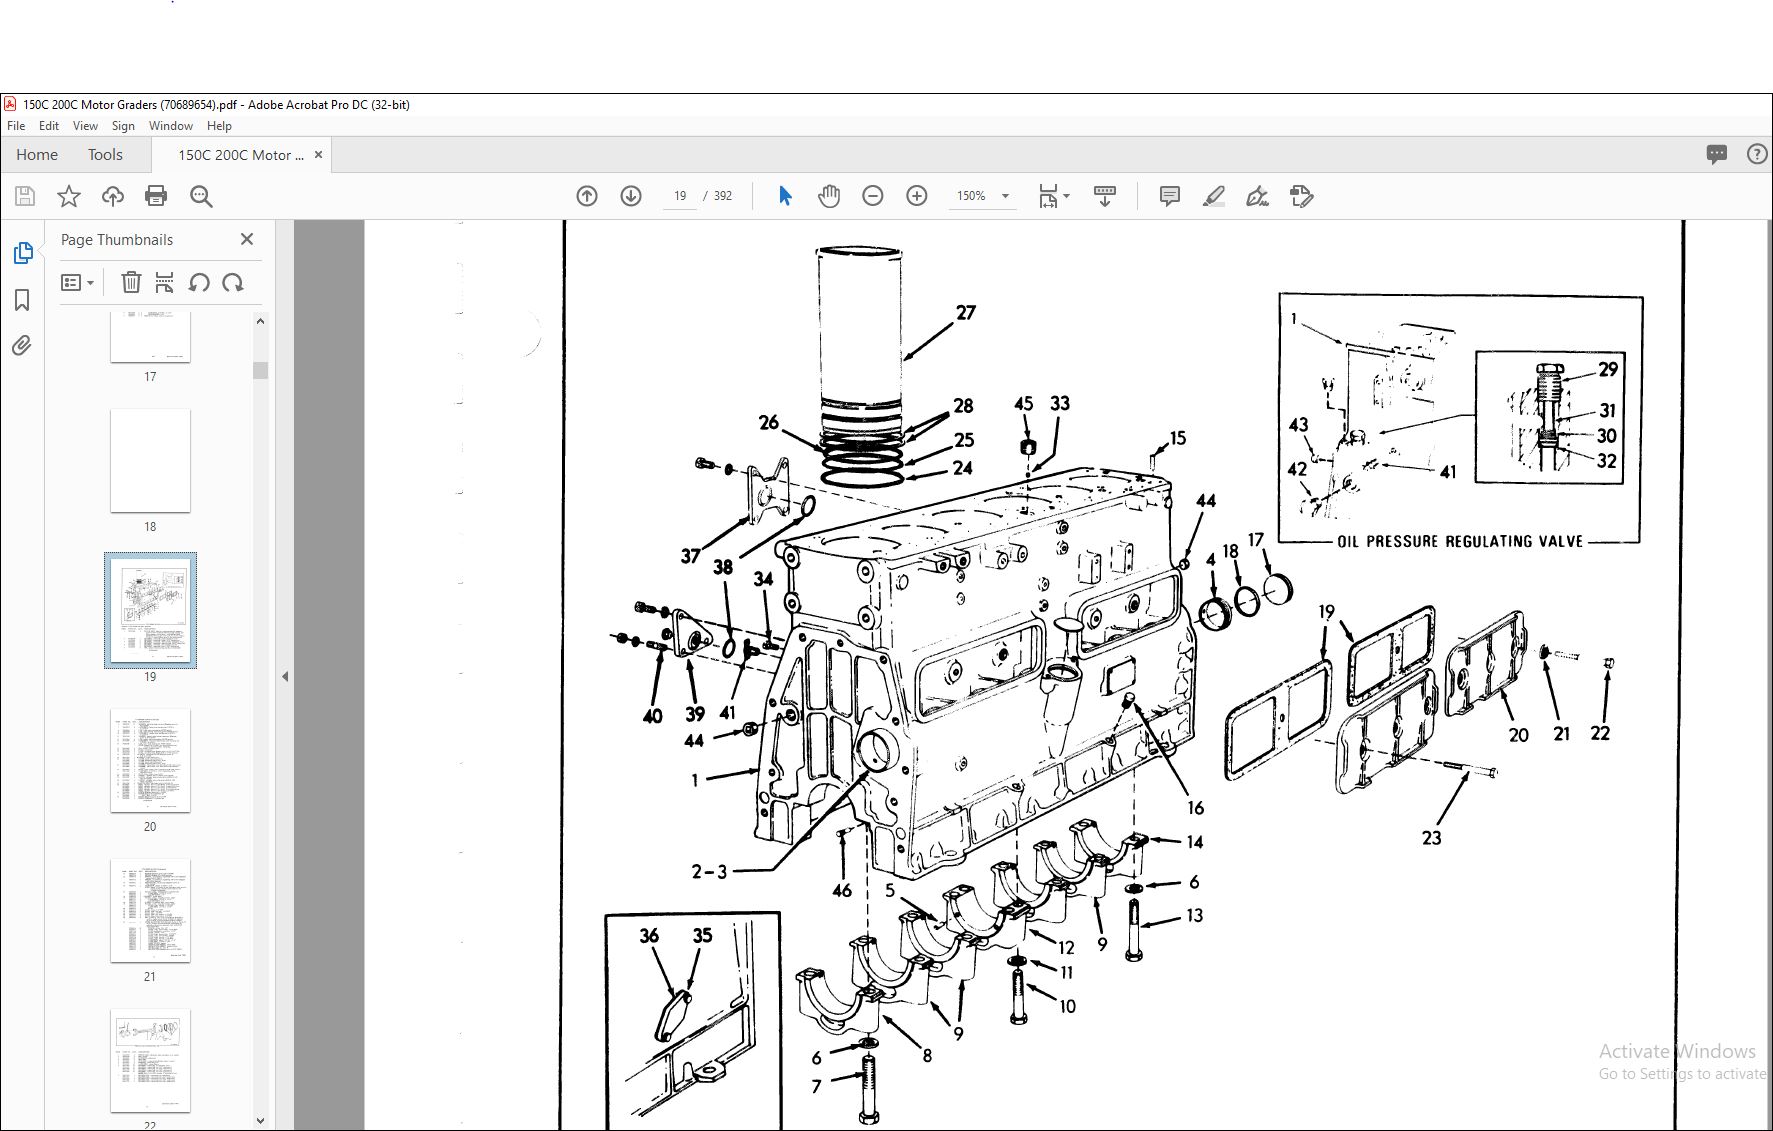This screenshot has height=1131, width=1773.
Task: Select page 21 thumbnail
Action: point(150,910)
